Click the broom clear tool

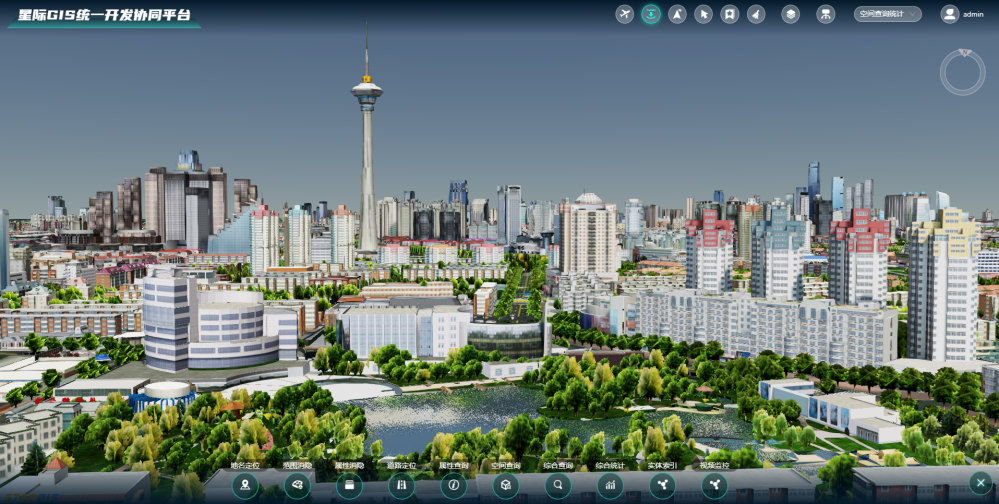[756, 14]
